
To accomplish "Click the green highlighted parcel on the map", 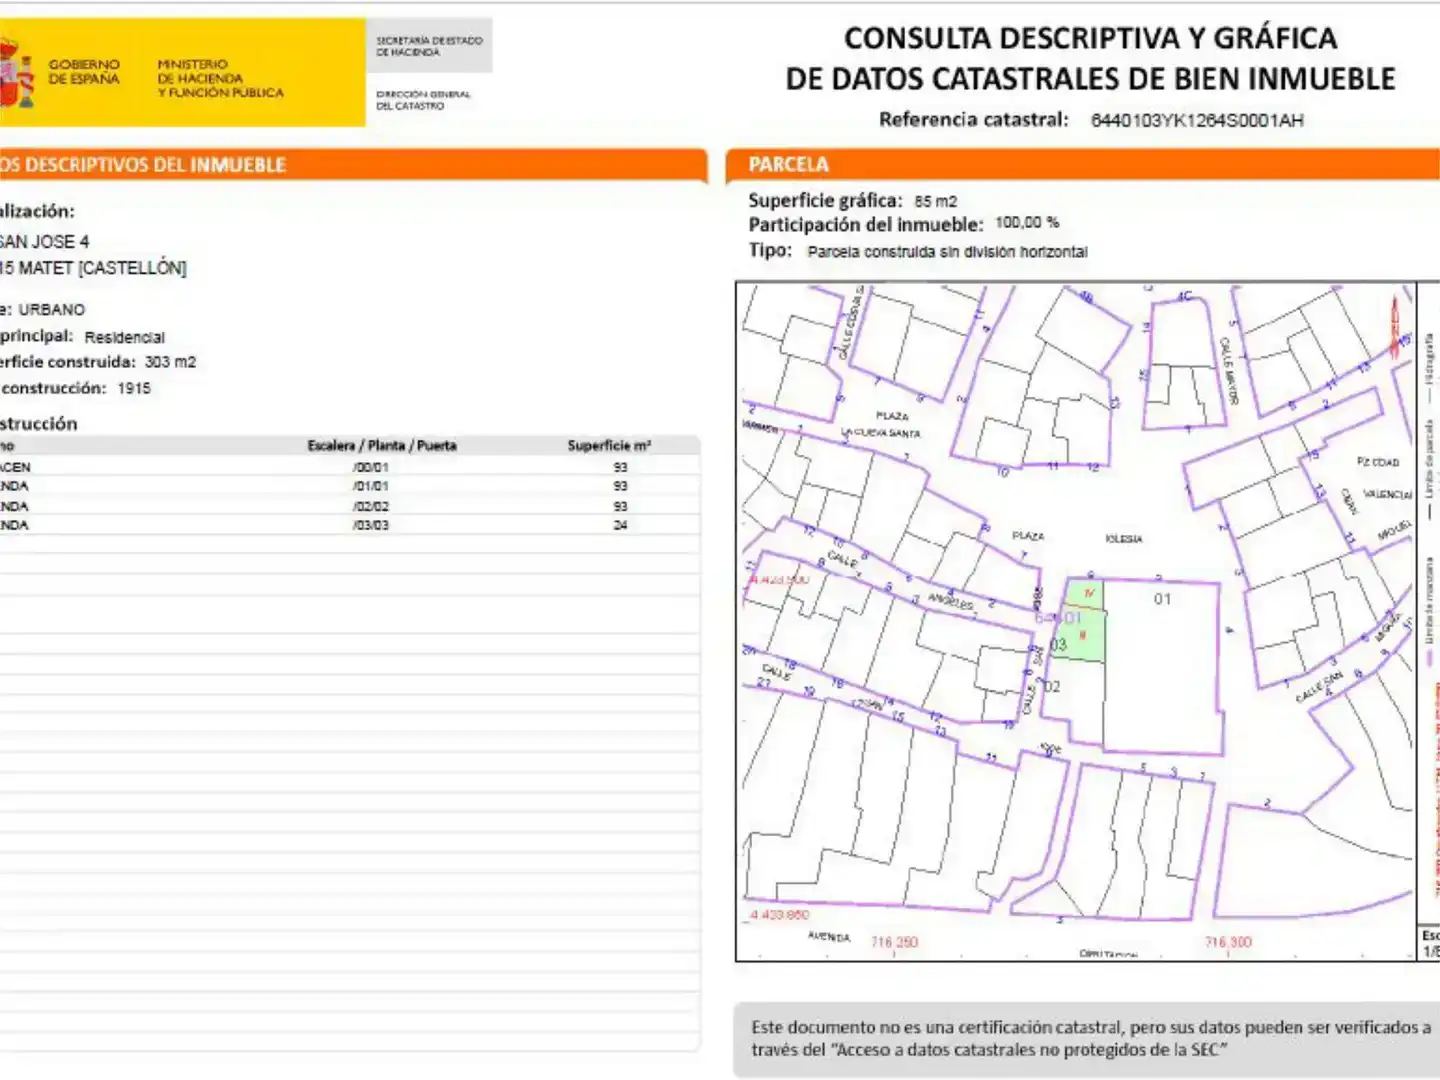I will tap(1082, 620).
